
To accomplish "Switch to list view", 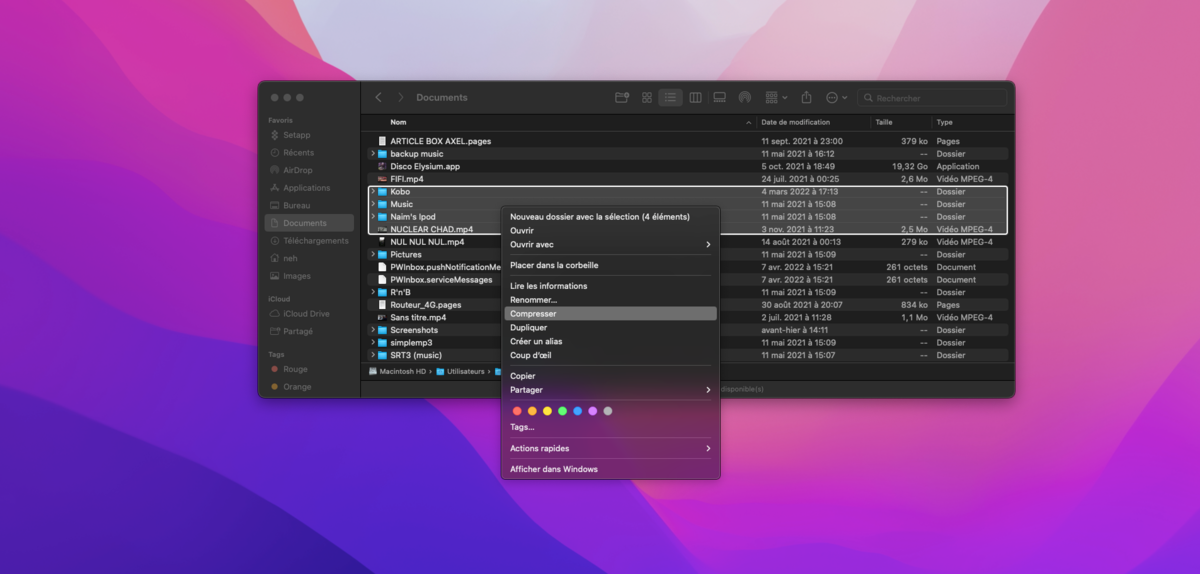I will 671,97.
